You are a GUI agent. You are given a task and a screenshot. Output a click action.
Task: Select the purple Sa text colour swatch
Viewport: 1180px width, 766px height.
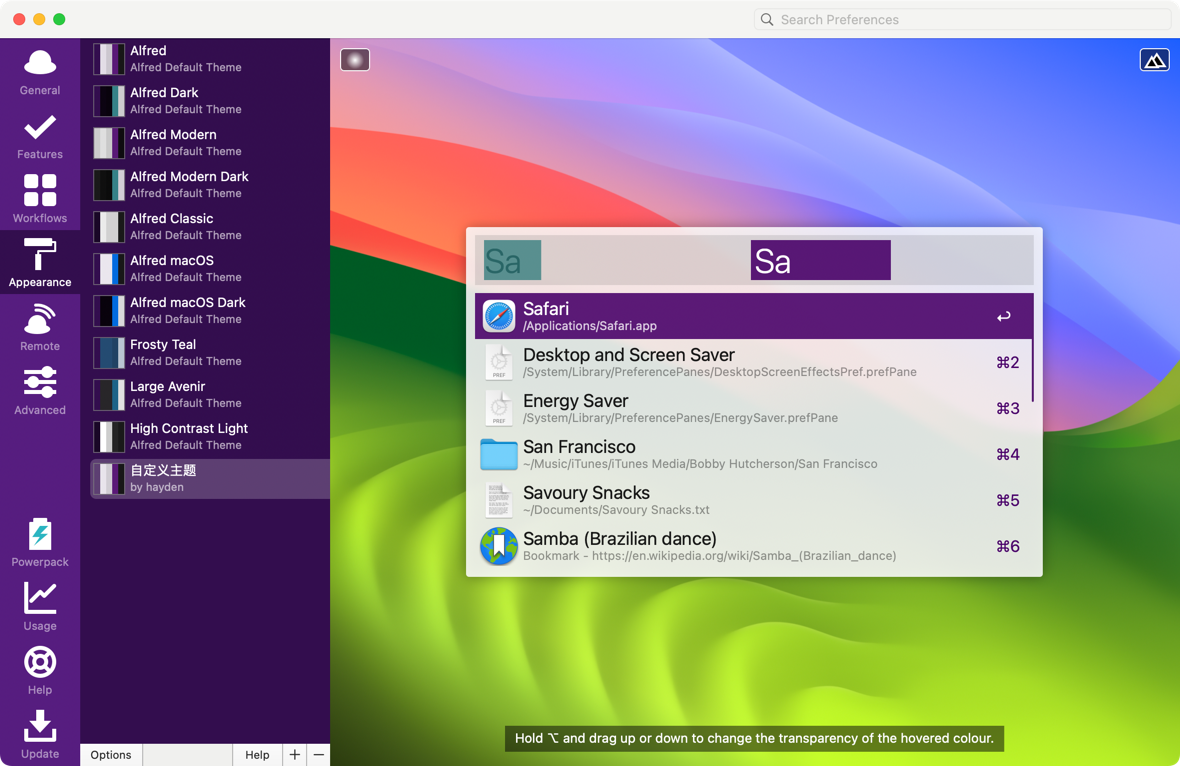tap(820, 261)
